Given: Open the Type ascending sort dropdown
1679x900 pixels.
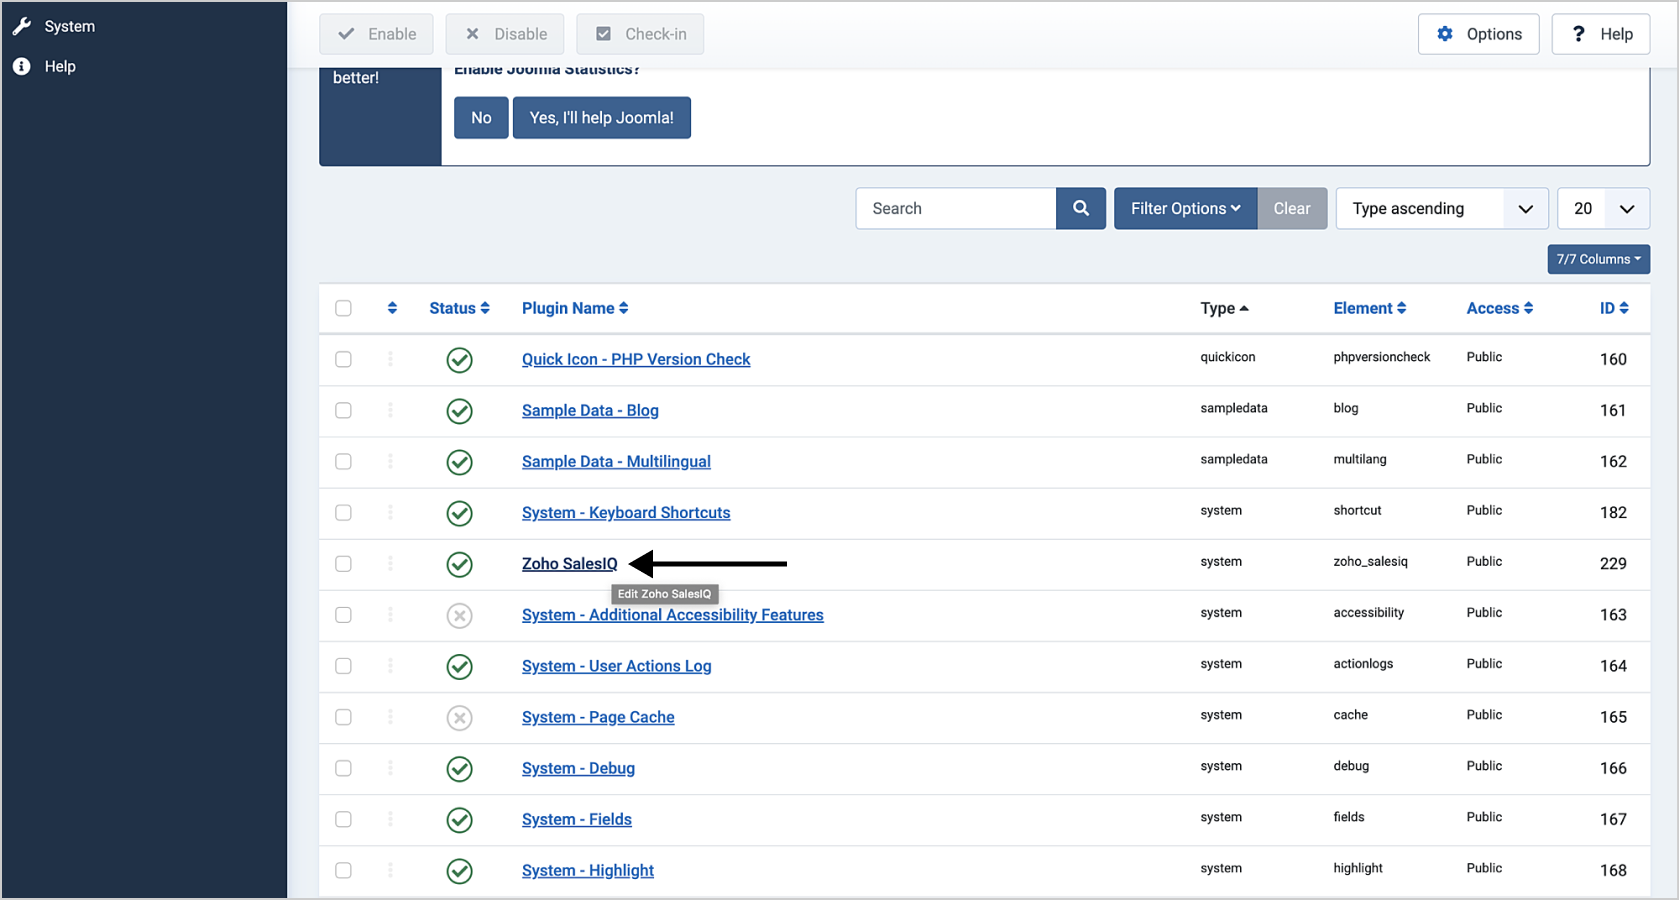Looking at the screenshot, I should coord(1441,208).
